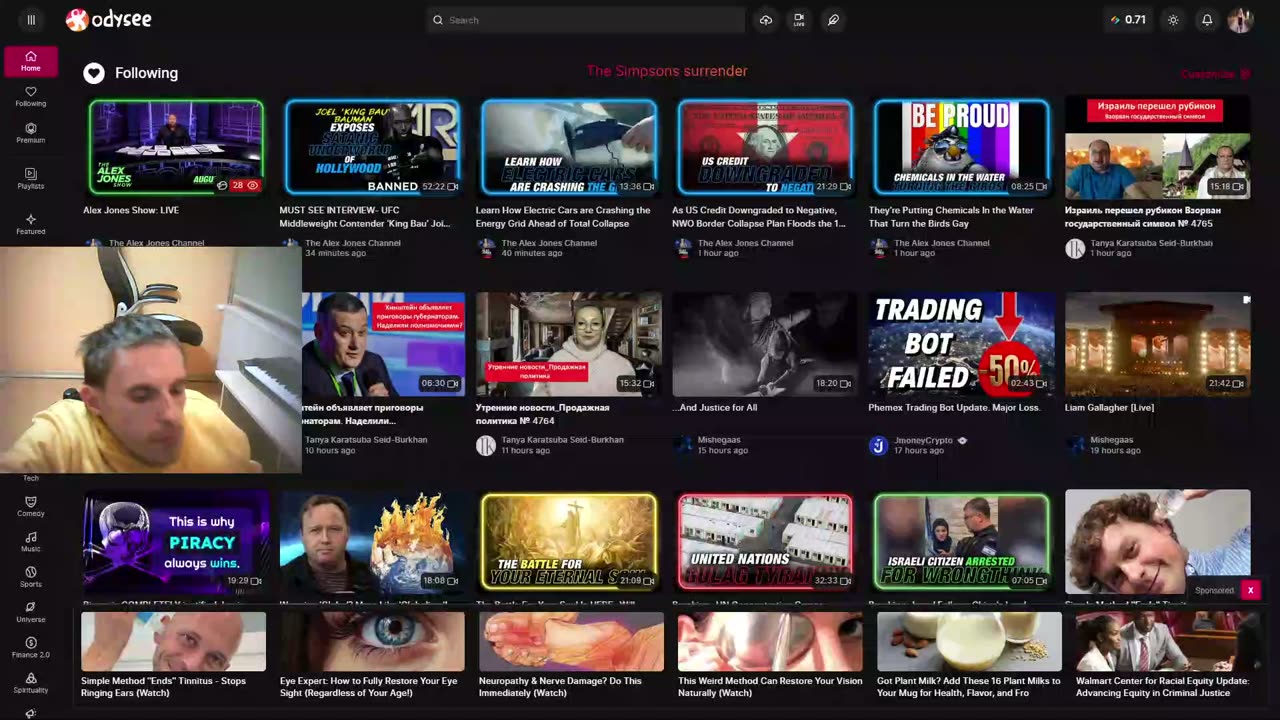This screenshot has height=720, width=1280.
Task: Click title 'Alex Jones Show: LIVE'
Action: tap(131, 211)
